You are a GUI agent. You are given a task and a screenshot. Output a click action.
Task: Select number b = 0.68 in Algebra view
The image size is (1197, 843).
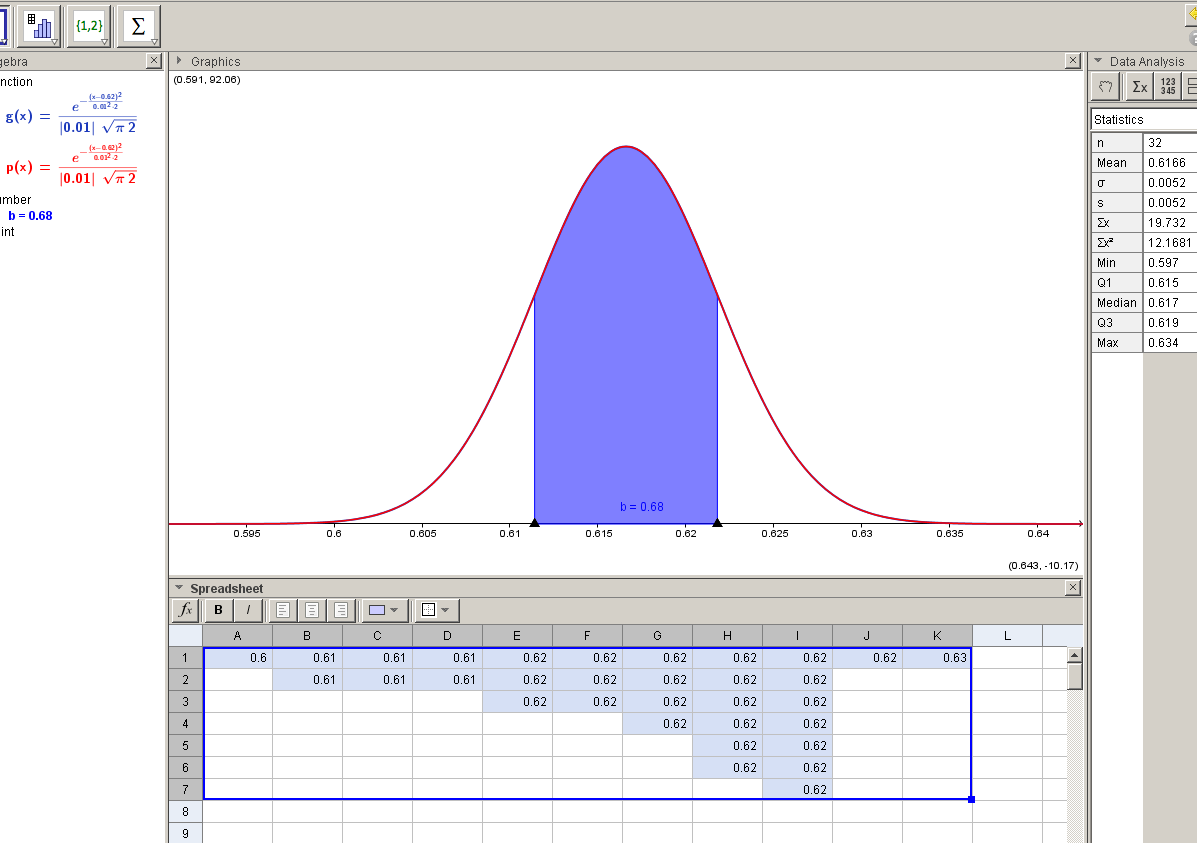pos(31,215)
